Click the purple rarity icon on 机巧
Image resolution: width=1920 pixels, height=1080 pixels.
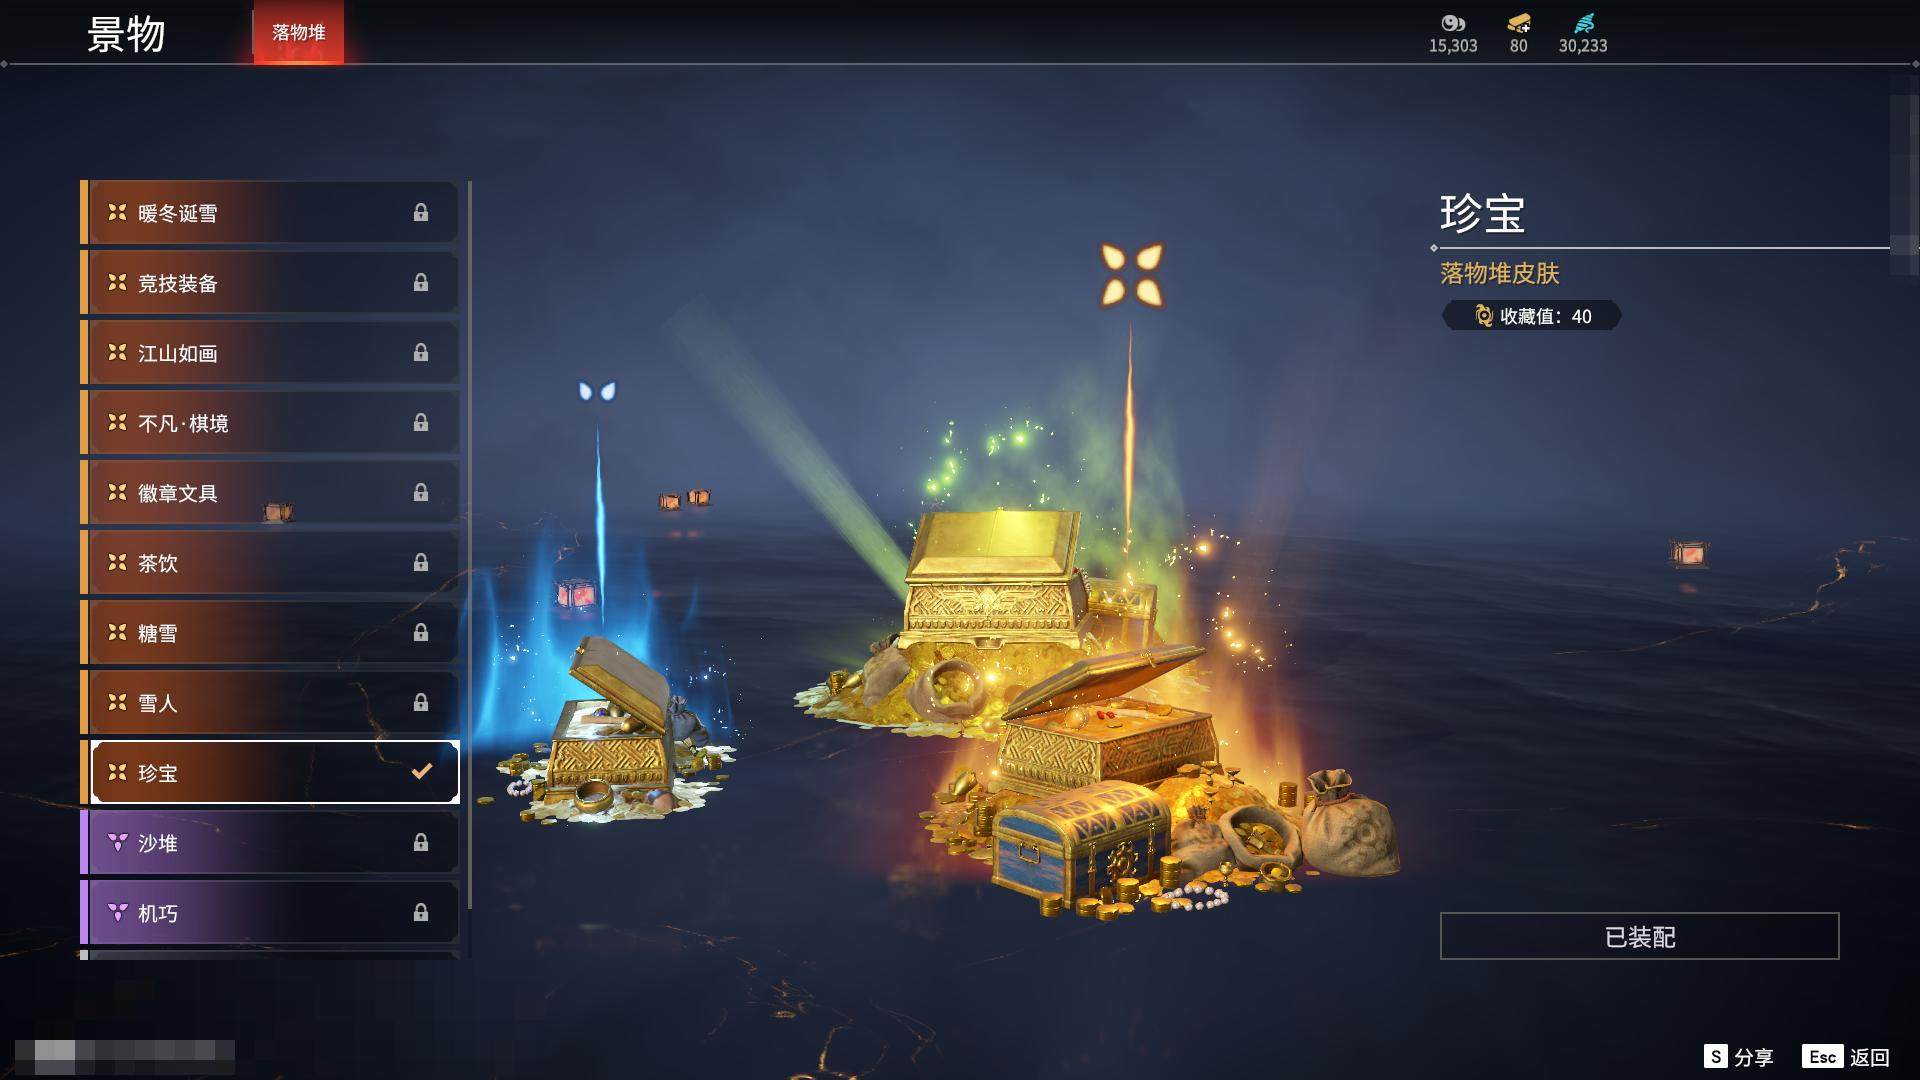(117, 912)
